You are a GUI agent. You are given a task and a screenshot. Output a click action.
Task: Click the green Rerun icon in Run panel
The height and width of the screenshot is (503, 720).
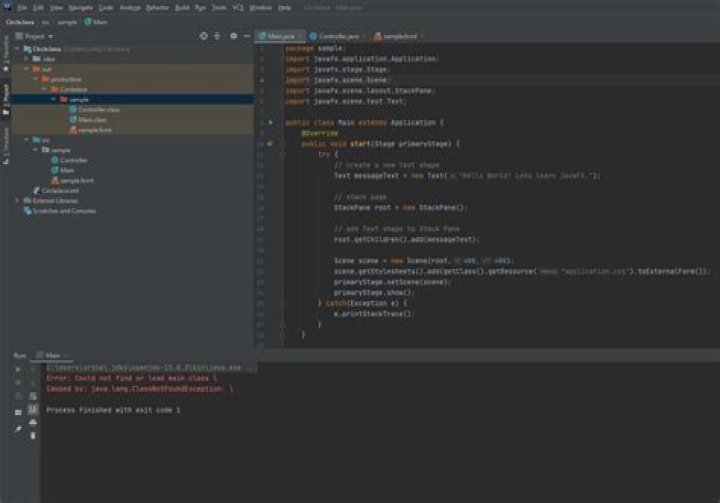18,369
